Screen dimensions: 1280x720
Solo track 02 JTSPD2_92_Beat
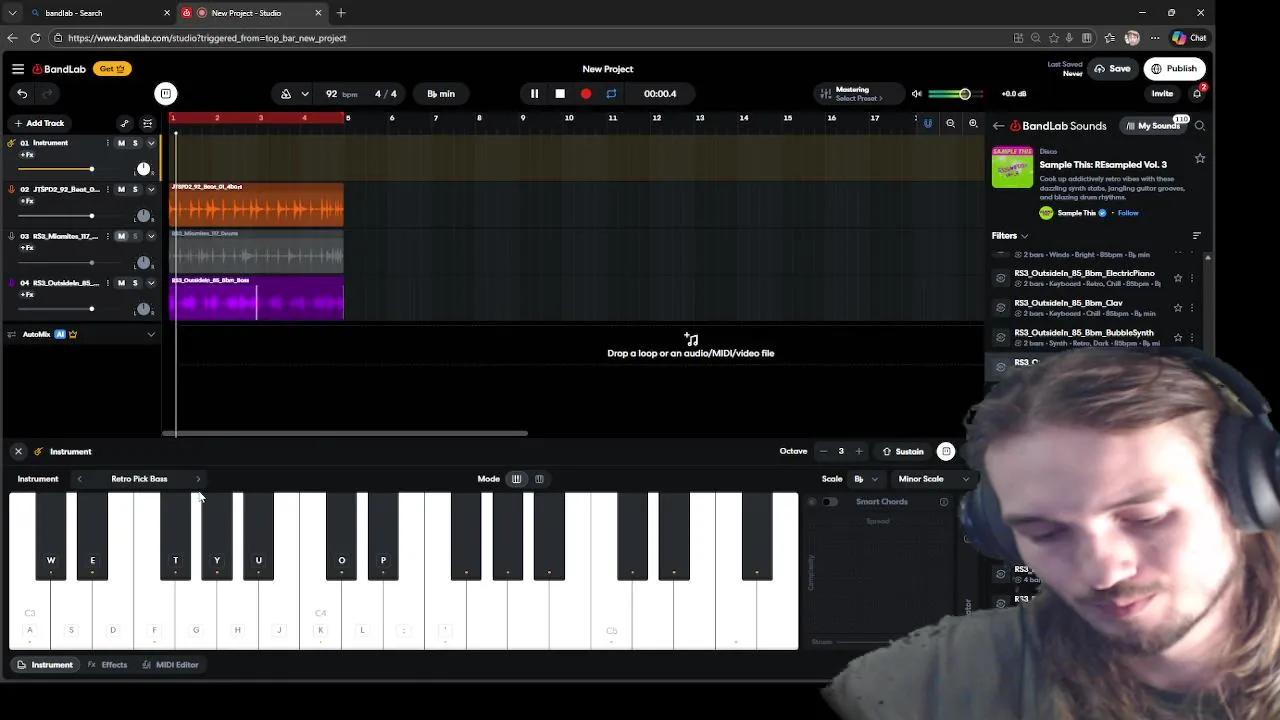(135, 190)
